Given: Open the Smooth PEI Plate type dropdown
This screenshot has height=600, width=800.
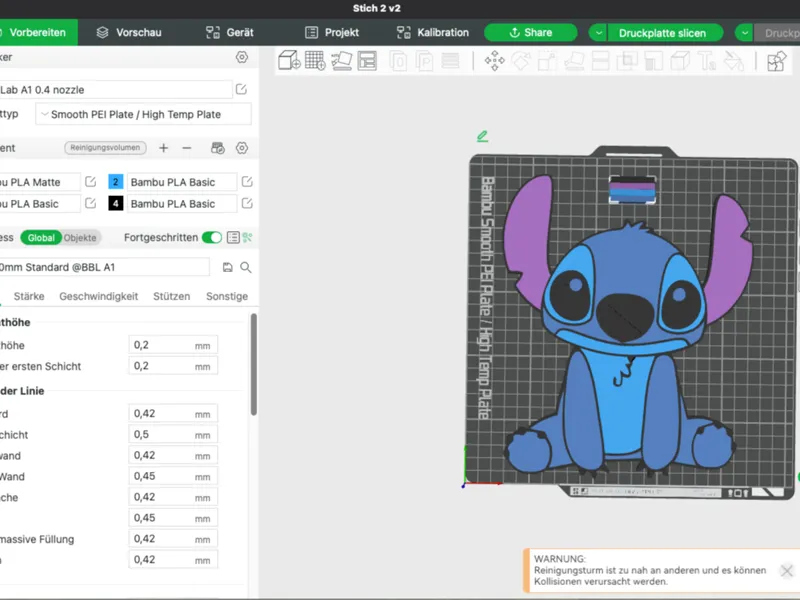Looking at the screenshot, I should 143,114.
